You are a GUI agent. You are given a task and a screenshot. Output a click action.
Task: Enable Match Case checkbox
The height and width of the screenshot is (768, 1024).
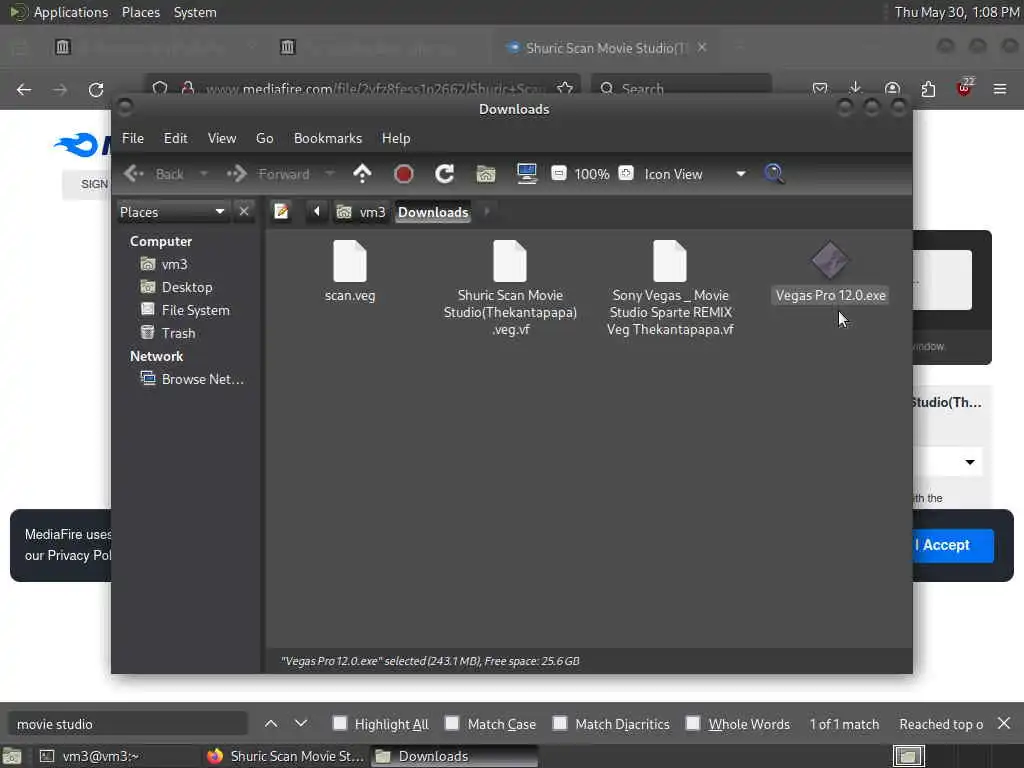[452, 723]
